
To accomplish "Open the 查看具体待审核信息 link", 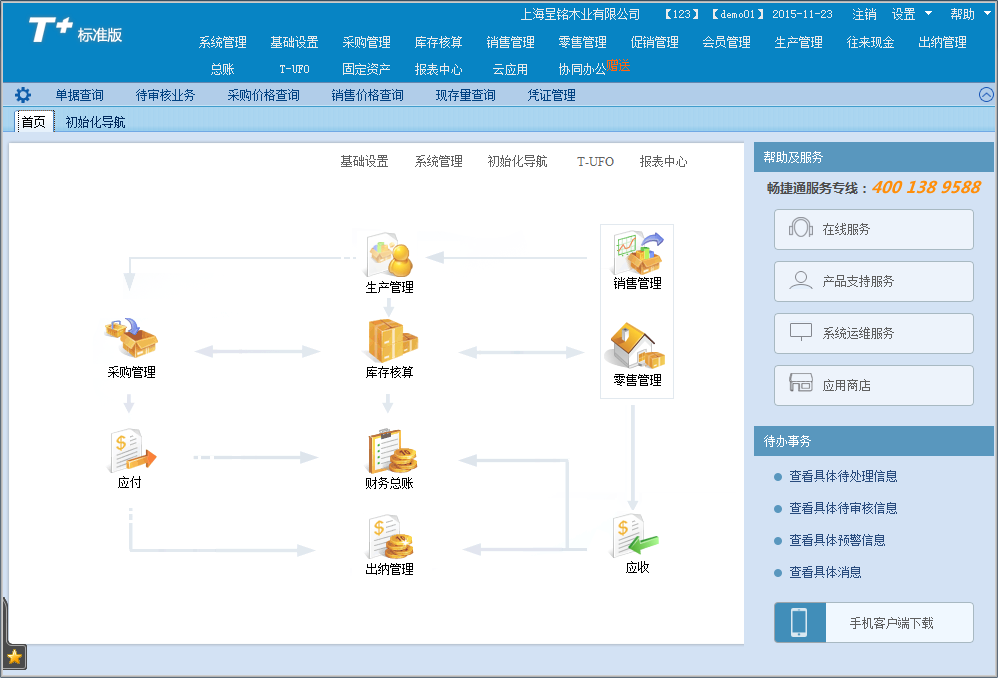I will point(843,508).
